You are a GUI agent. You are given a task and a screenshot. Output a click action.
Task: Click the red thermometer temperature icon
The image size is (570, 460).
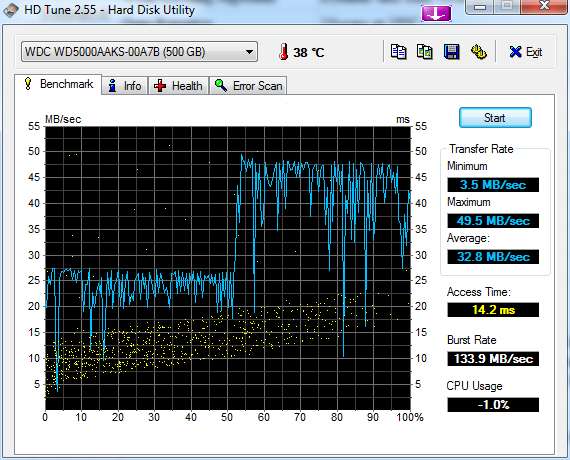tap(284, 52)
